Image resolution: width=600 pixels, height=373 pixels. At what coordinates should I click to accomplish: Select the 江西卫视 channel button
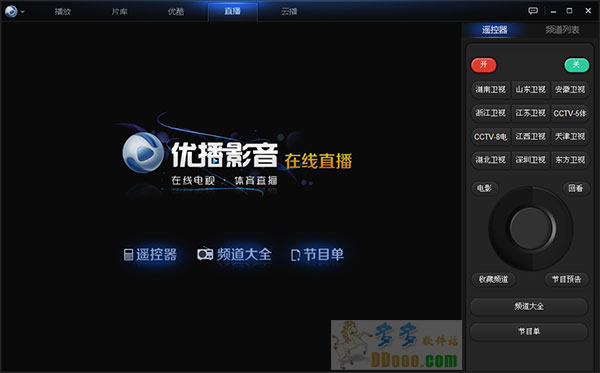pos(530,137)
